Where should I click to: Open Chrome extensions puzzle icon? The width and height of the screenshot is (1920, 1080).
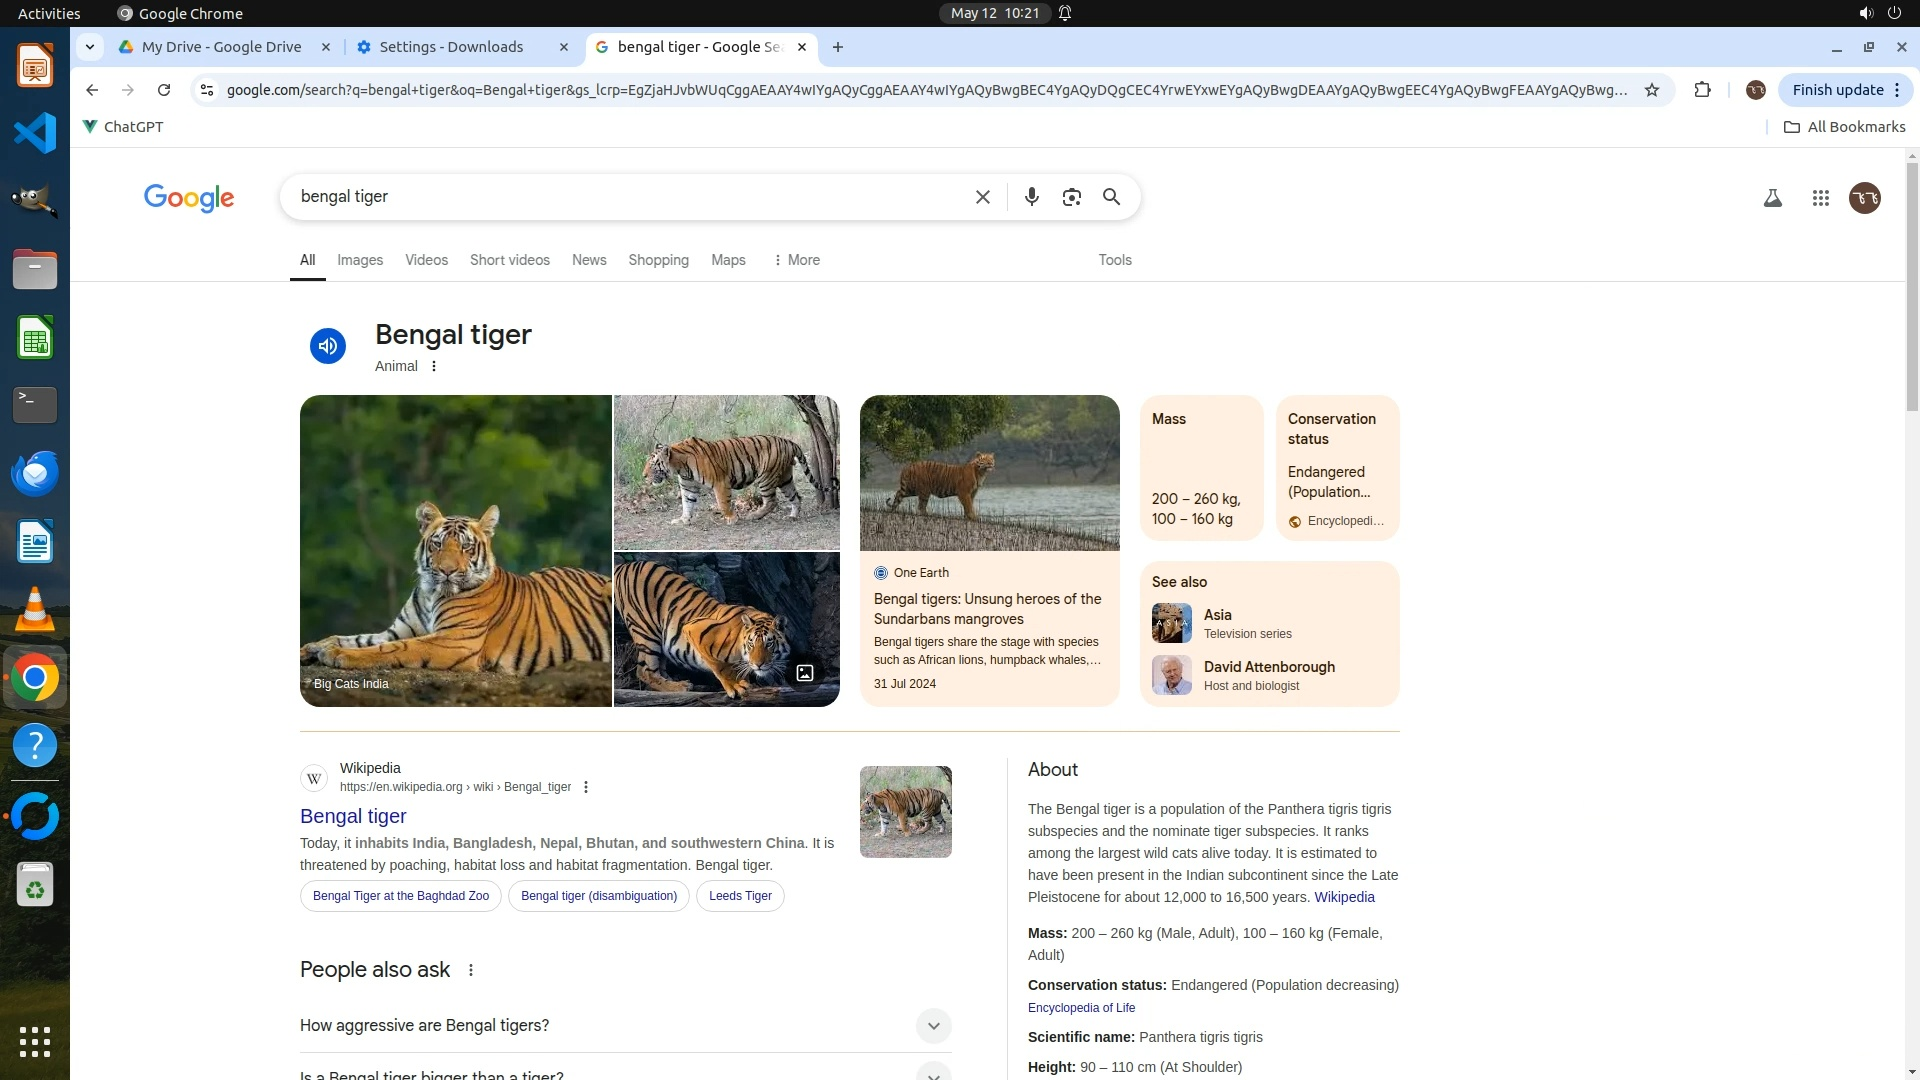[1702, 90]
